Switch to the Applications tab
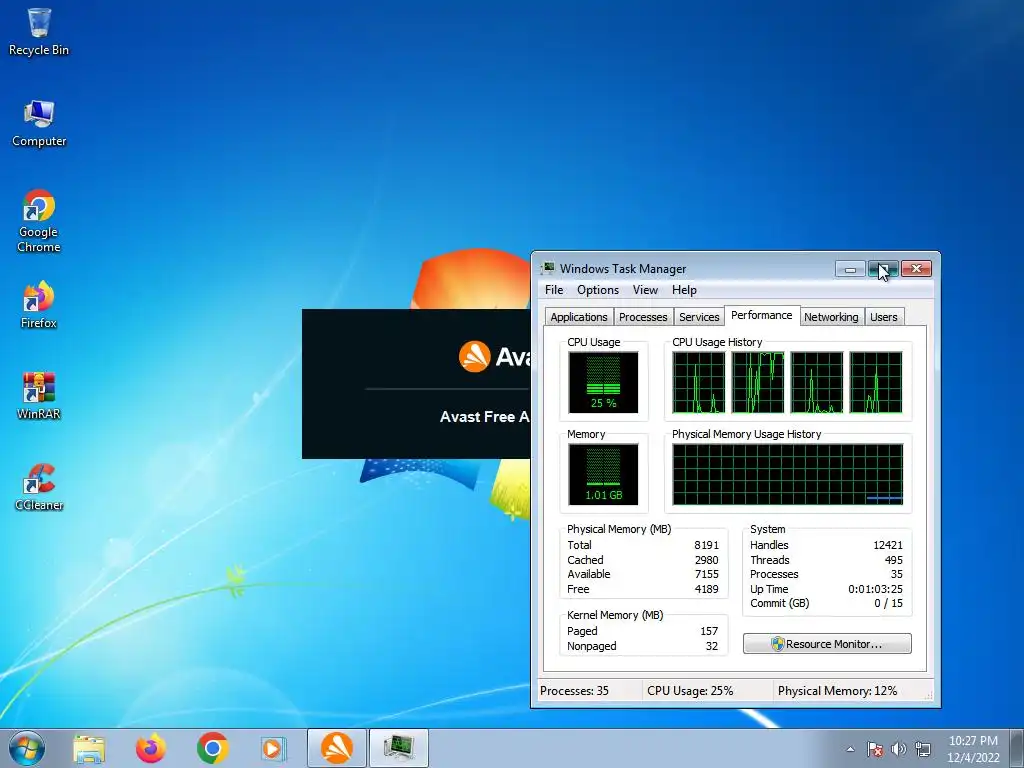The image size is (1024, 768). click(x=579, y=317)
